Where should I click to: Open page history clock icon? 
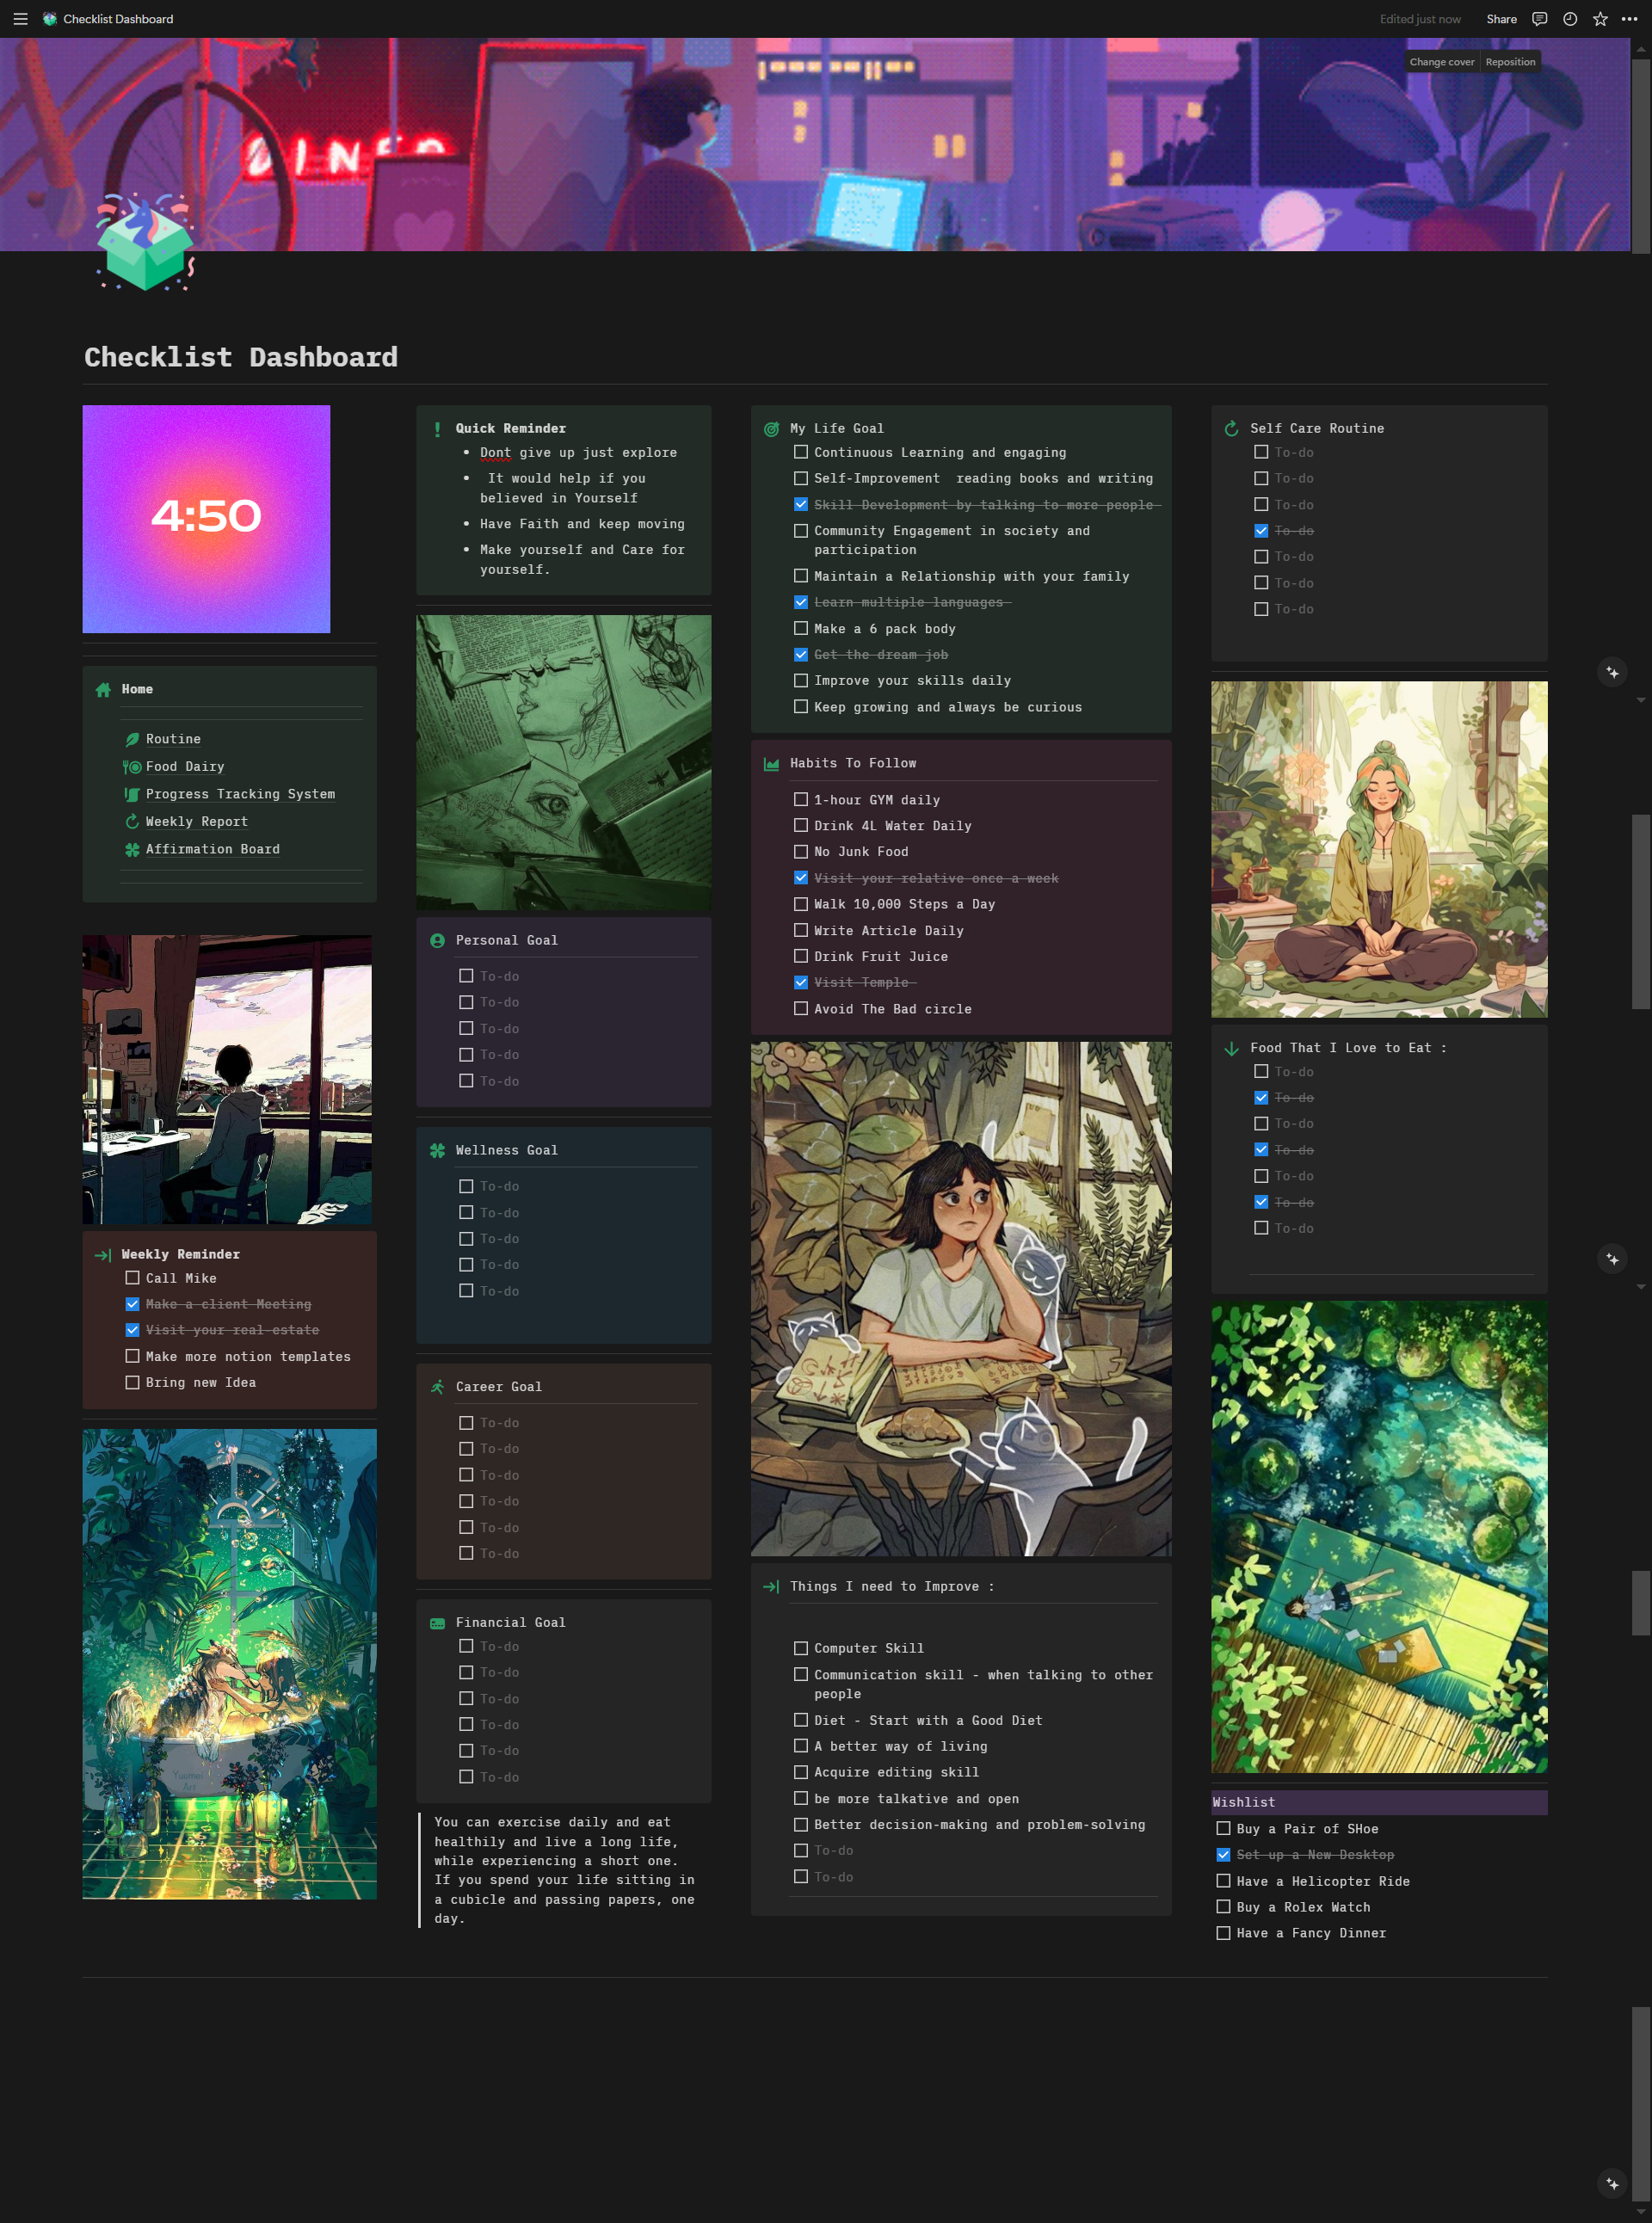tap(1569, 19)
